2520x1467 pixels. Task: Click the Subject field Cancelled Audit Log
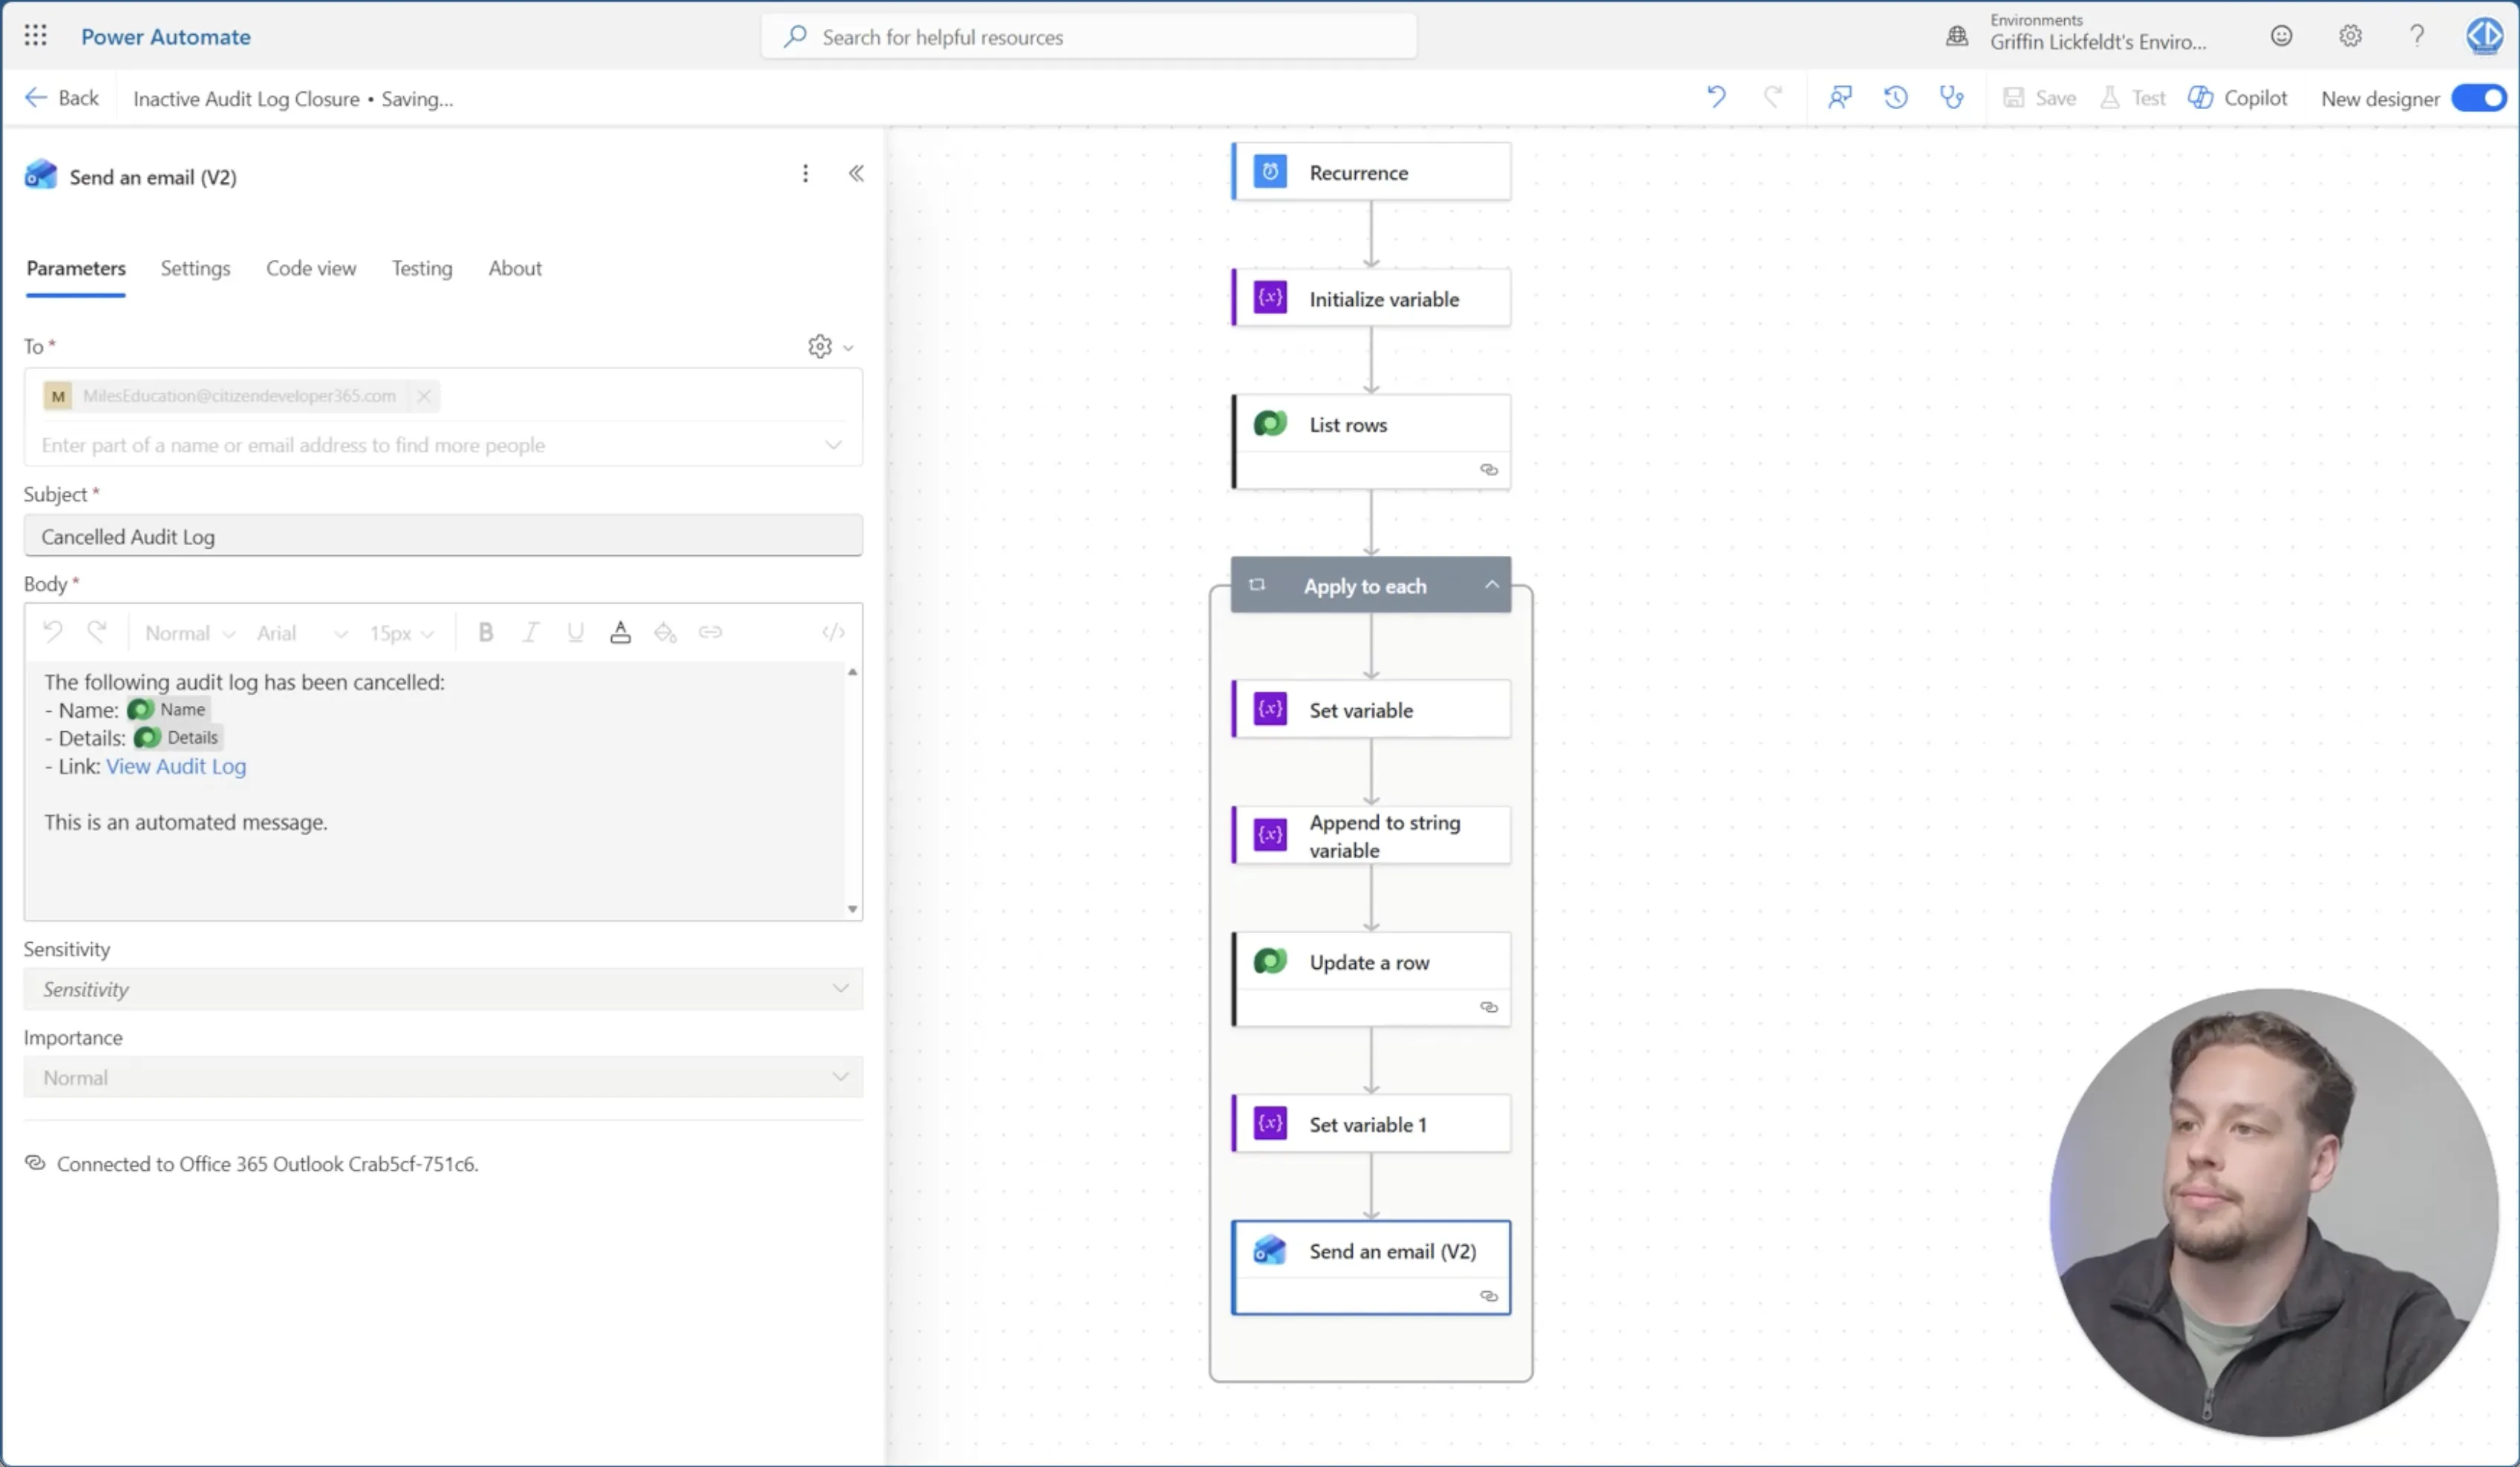coord(443,536)
